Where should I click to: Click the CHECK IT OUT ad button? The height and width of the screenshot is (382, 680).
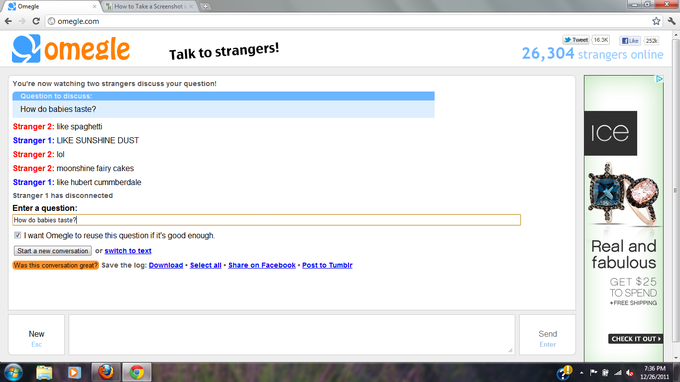(x=635, y=339)
